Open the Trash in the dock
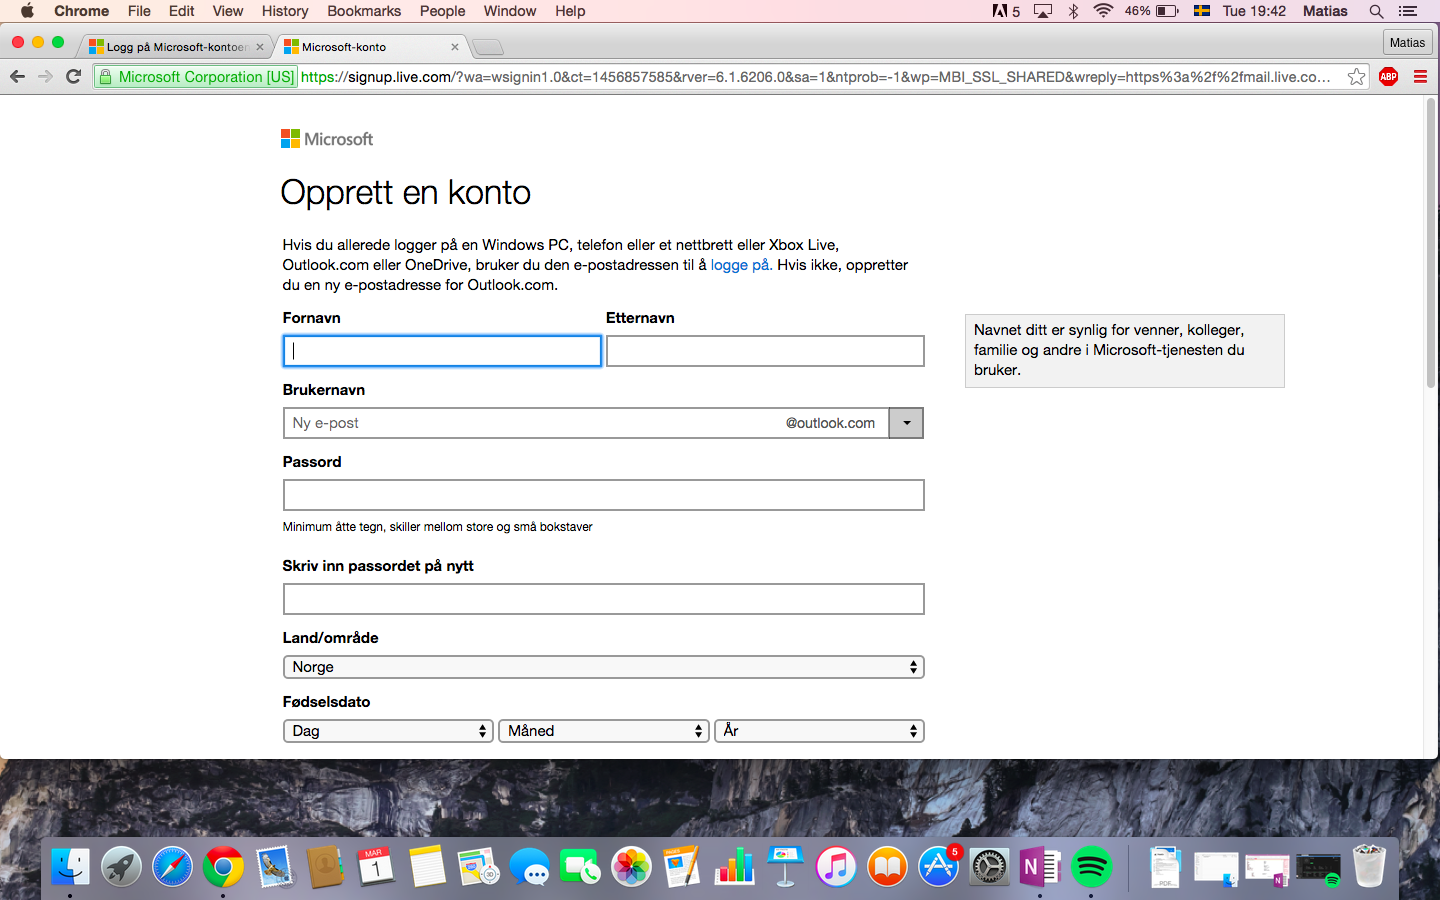This screenshot has width=1440, height=900. point(1369,867)
